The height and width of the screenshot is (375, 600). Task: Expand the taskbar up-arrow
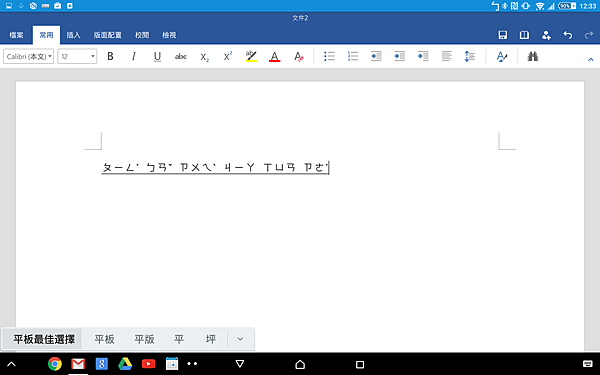tap(11, 364)
